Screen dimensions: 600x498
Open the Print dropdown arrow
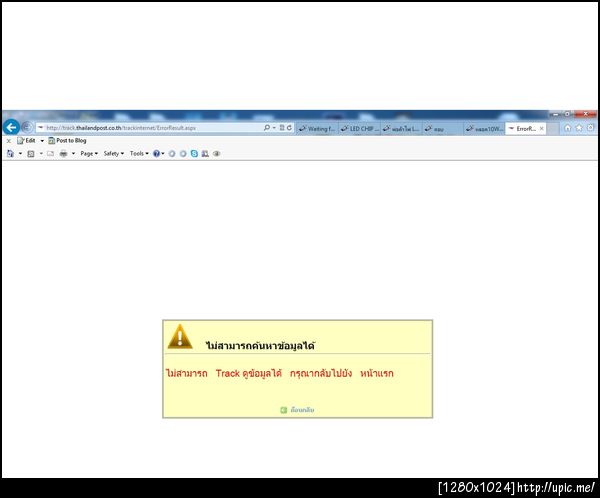tap(73, 153)
